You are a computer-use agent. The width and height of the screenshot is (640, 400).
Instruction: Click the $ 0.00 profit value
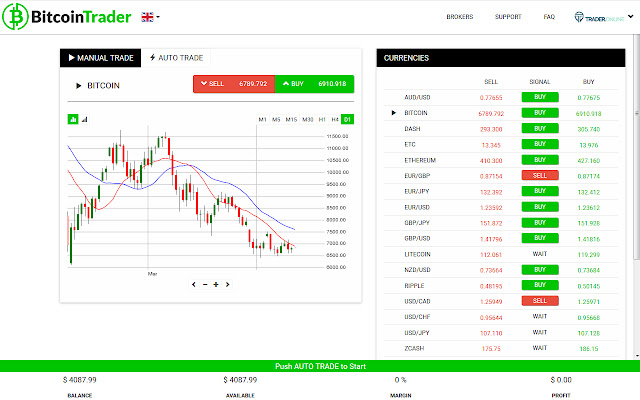click(x=561, y=380)
